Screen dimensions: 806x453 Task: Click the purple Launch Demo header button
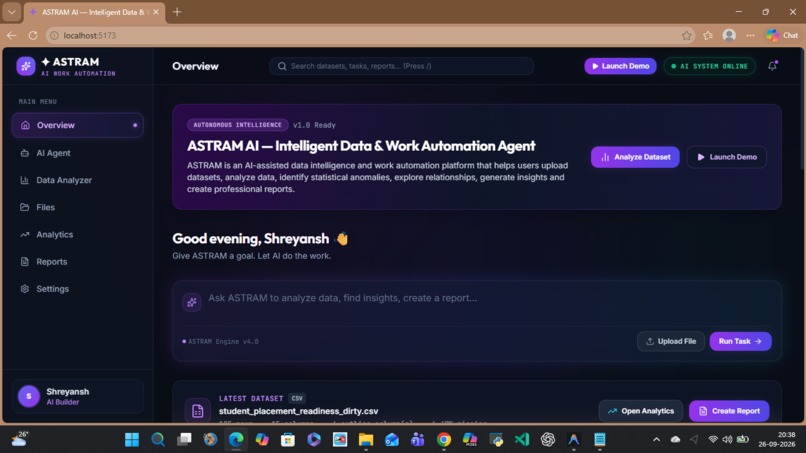[x=620, y=66]
